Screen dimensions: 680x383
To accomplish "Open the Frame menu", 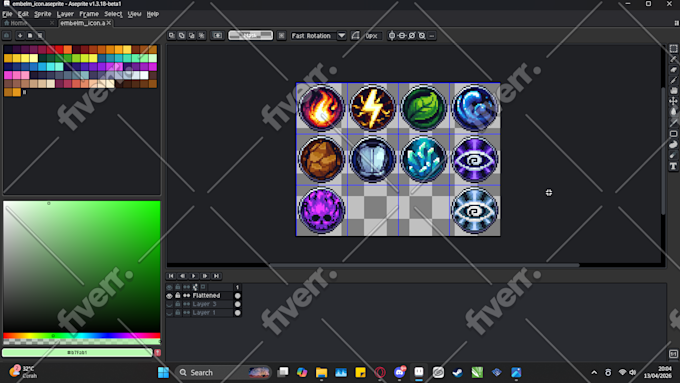I will tap(89, 14).
